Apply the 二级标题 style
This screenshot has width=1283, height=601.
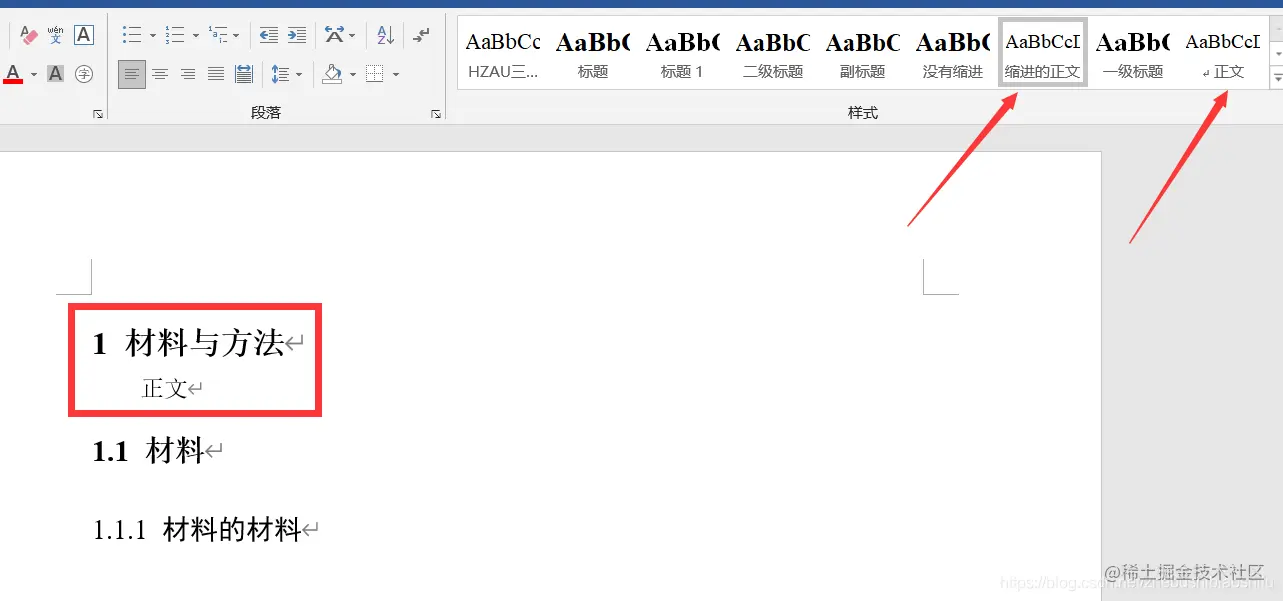(x=773, y=54)
